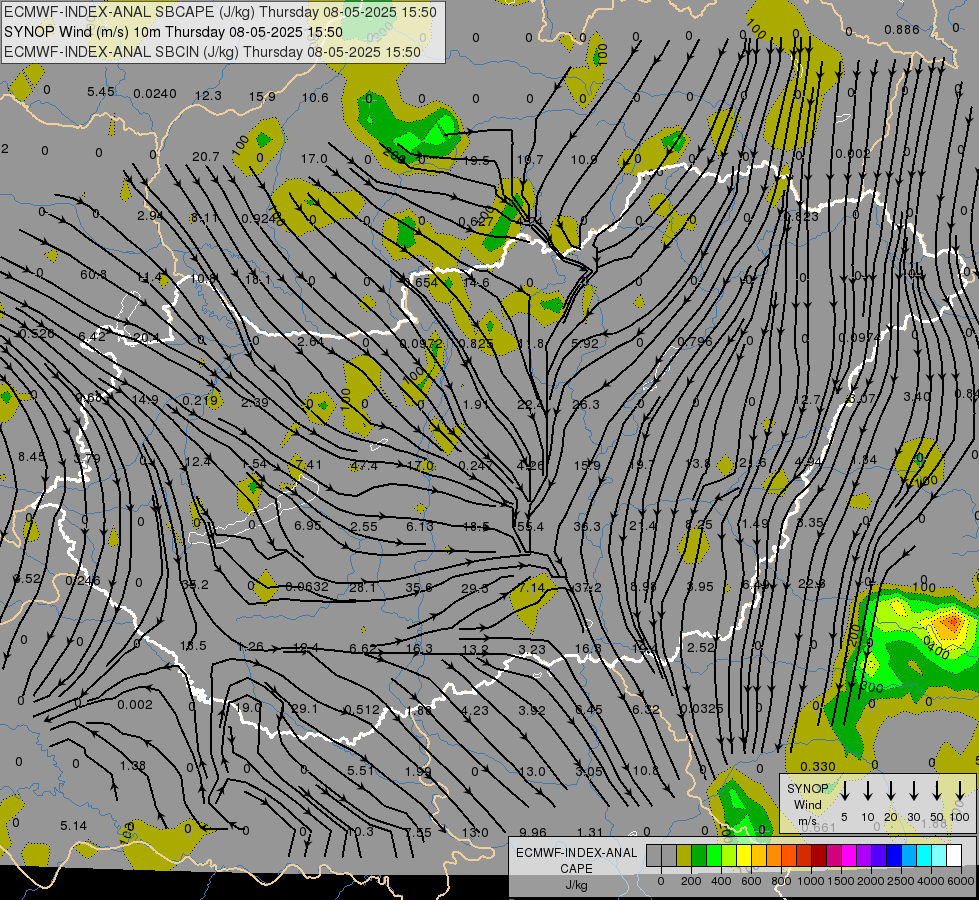
Task: Click the 26.3 value on the map
Action: pyautogui.click(x=586, y=405)
